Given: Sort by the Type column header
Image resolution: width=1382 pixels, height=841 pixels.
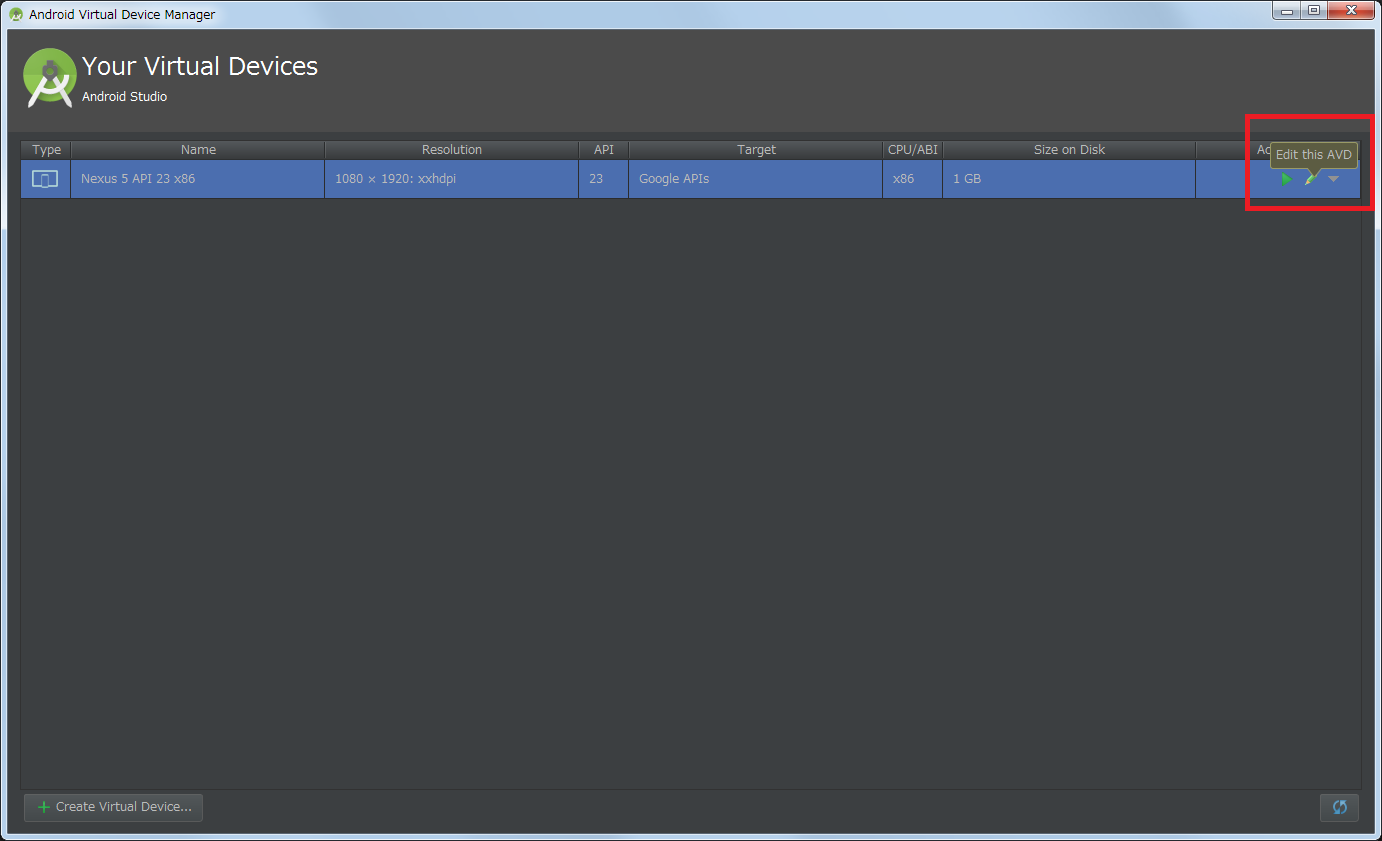Looking at the screenshot, I should tap(46, 150).
